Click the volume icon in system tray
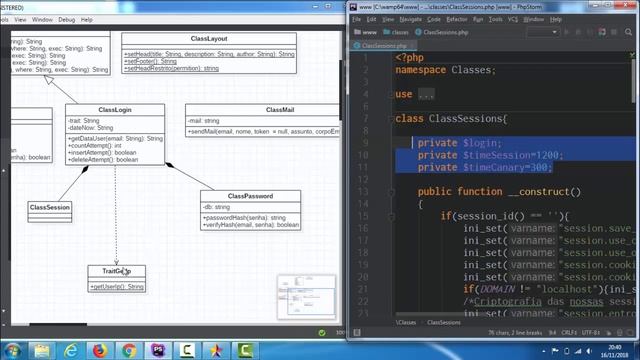The height and width of the screenshot is (360, 640). [x=589, y=351]
